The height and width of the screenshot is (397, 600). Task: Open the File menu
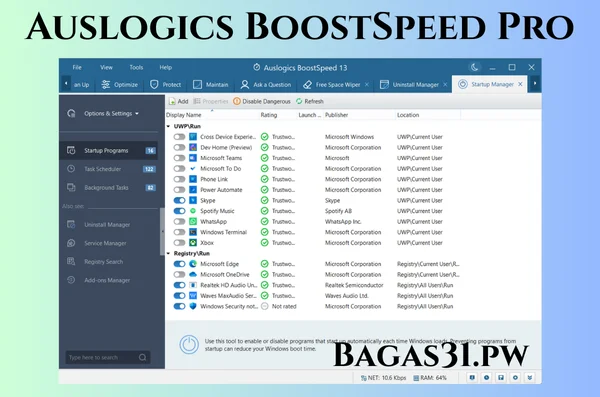(77, 67)
